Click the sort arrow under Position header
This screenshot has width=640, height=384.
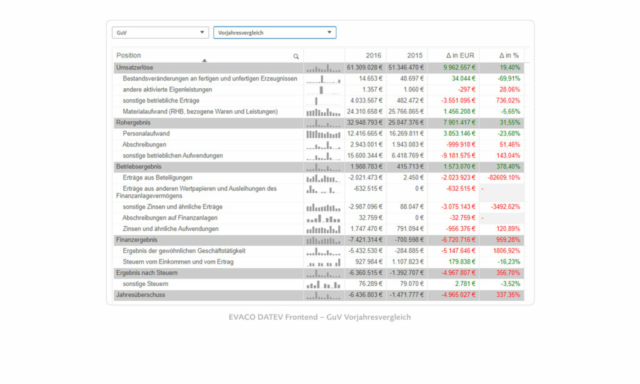click(x=204, y=60)
